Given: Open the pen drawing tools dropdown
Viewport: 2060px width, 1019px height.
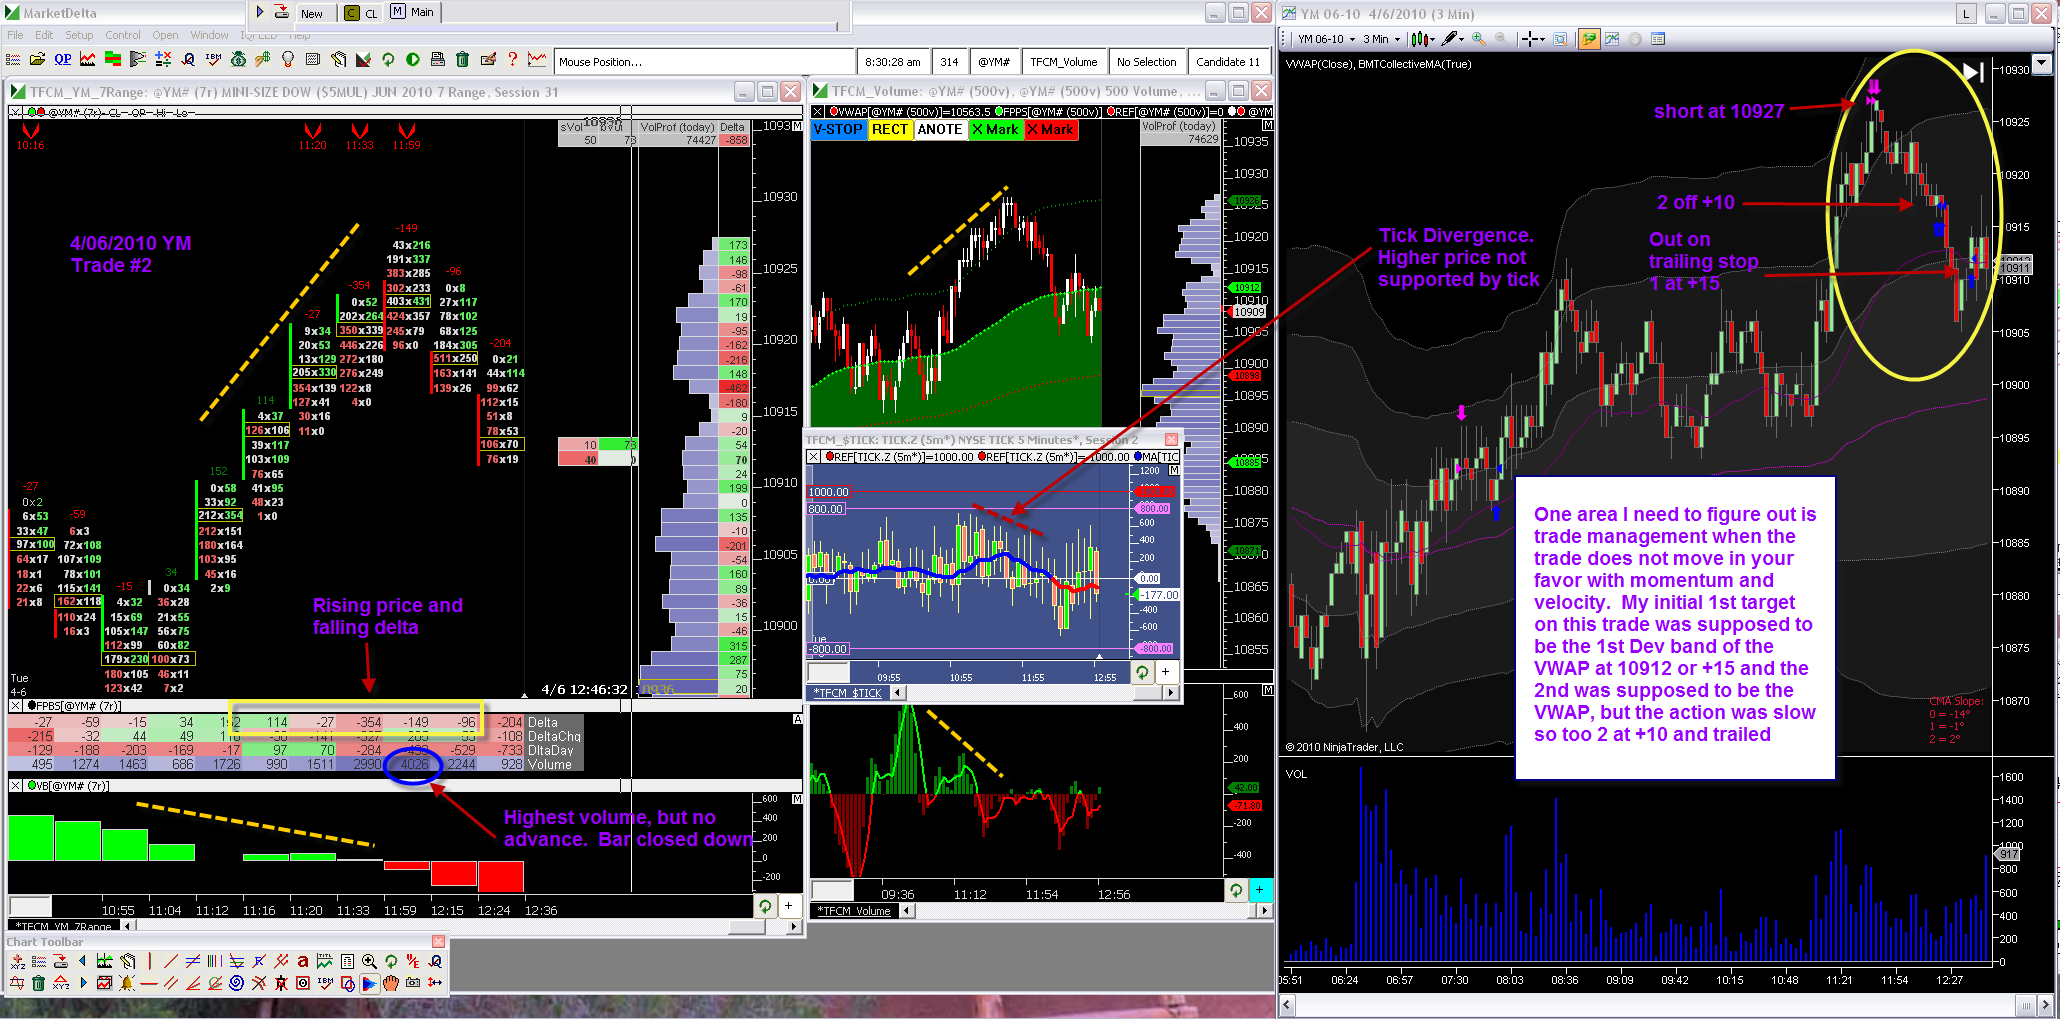Looking at the screenshot, I should (x=1453, y=39).
